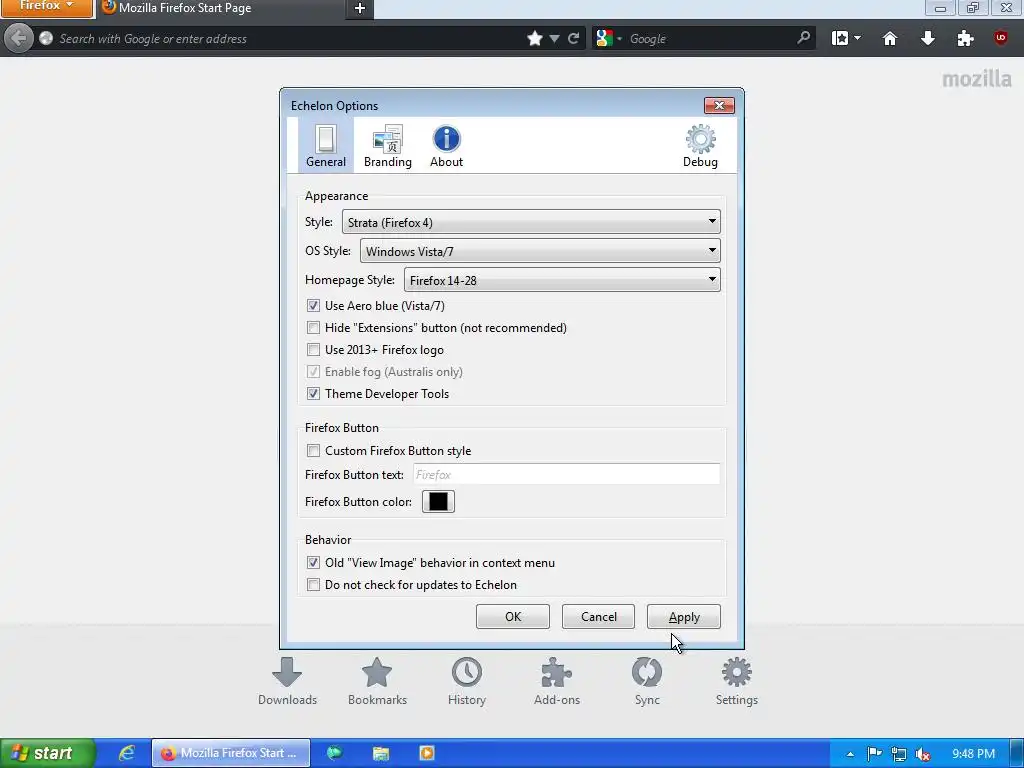The height and width of the screenshot is (768, 1024).
Task: Check Do not check for updates to Echelon
Action: pyautogui.click(x=313, y=584)
